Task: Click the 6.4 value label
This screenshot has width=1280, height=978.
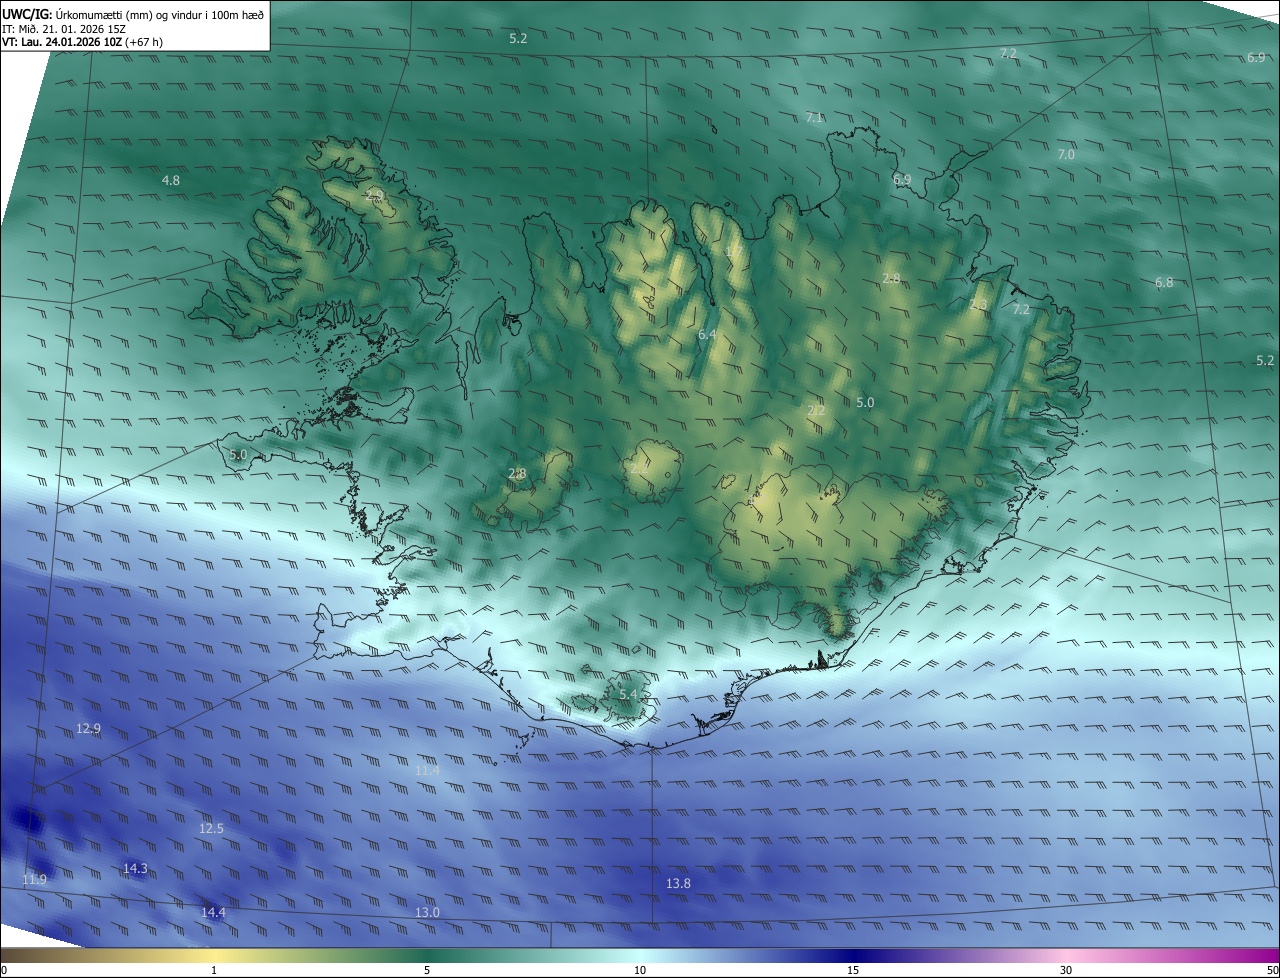Action: [707, 335]
